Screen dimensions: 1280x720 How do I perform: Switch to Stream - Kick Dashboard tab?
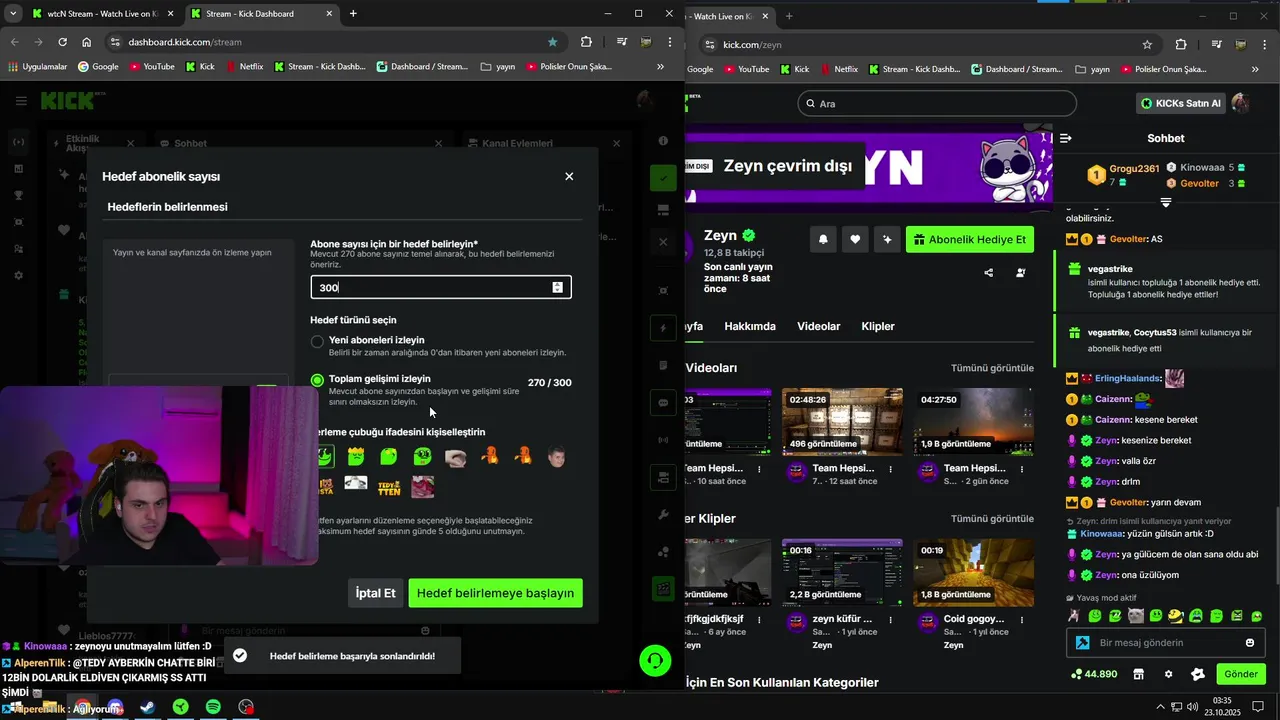coord(261,14)
